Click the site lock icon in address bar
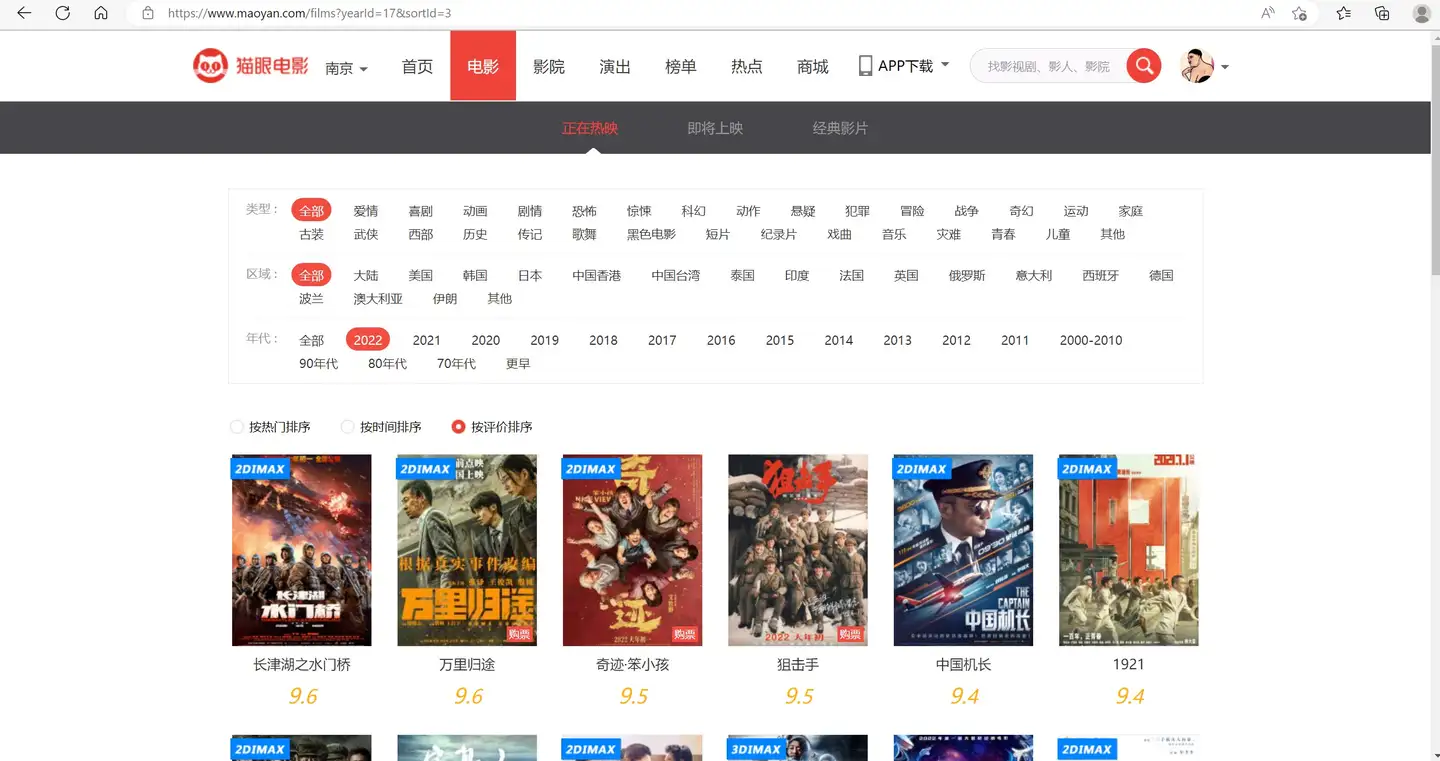1440x761 pixels. [148, 13]
